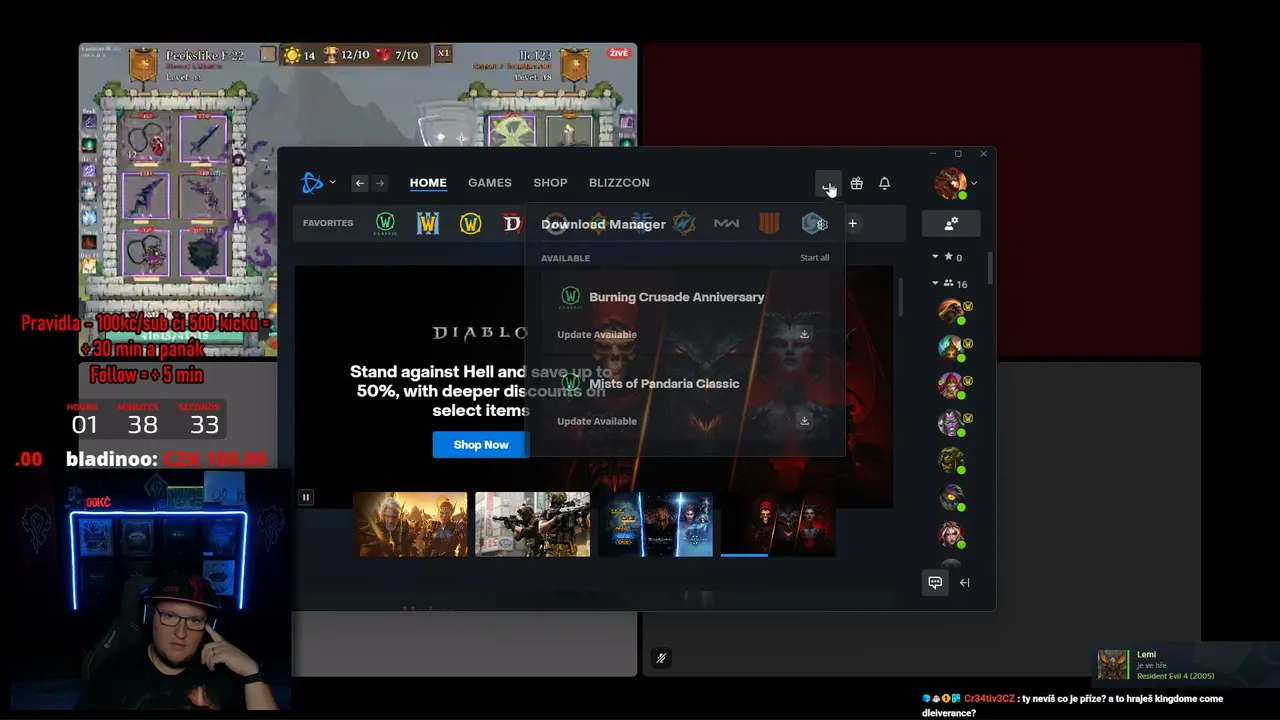Screen dimensions: 1280x720
Task: Click Start all in Download Manager
Action: click(814, 258)
